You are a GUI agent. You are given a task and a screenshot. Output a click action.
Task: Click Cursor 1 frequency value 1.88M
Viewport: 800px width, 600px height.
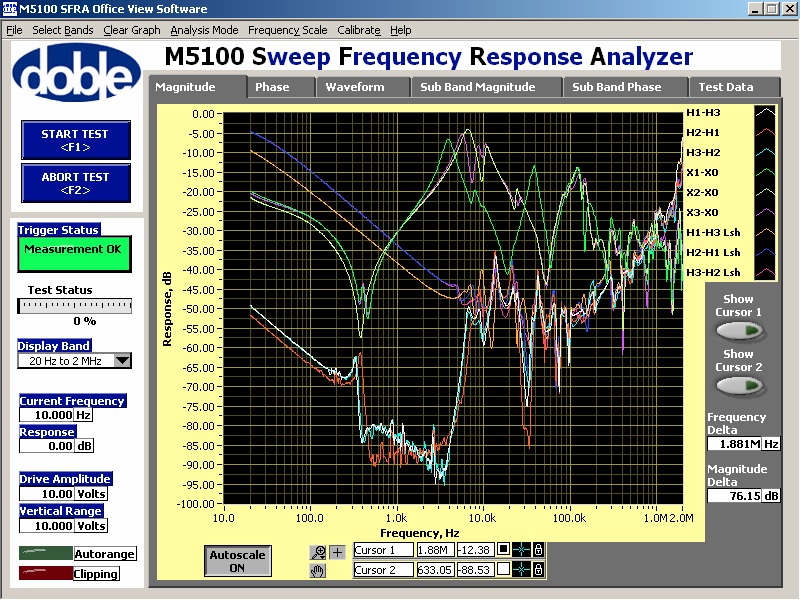coord(435,550)
